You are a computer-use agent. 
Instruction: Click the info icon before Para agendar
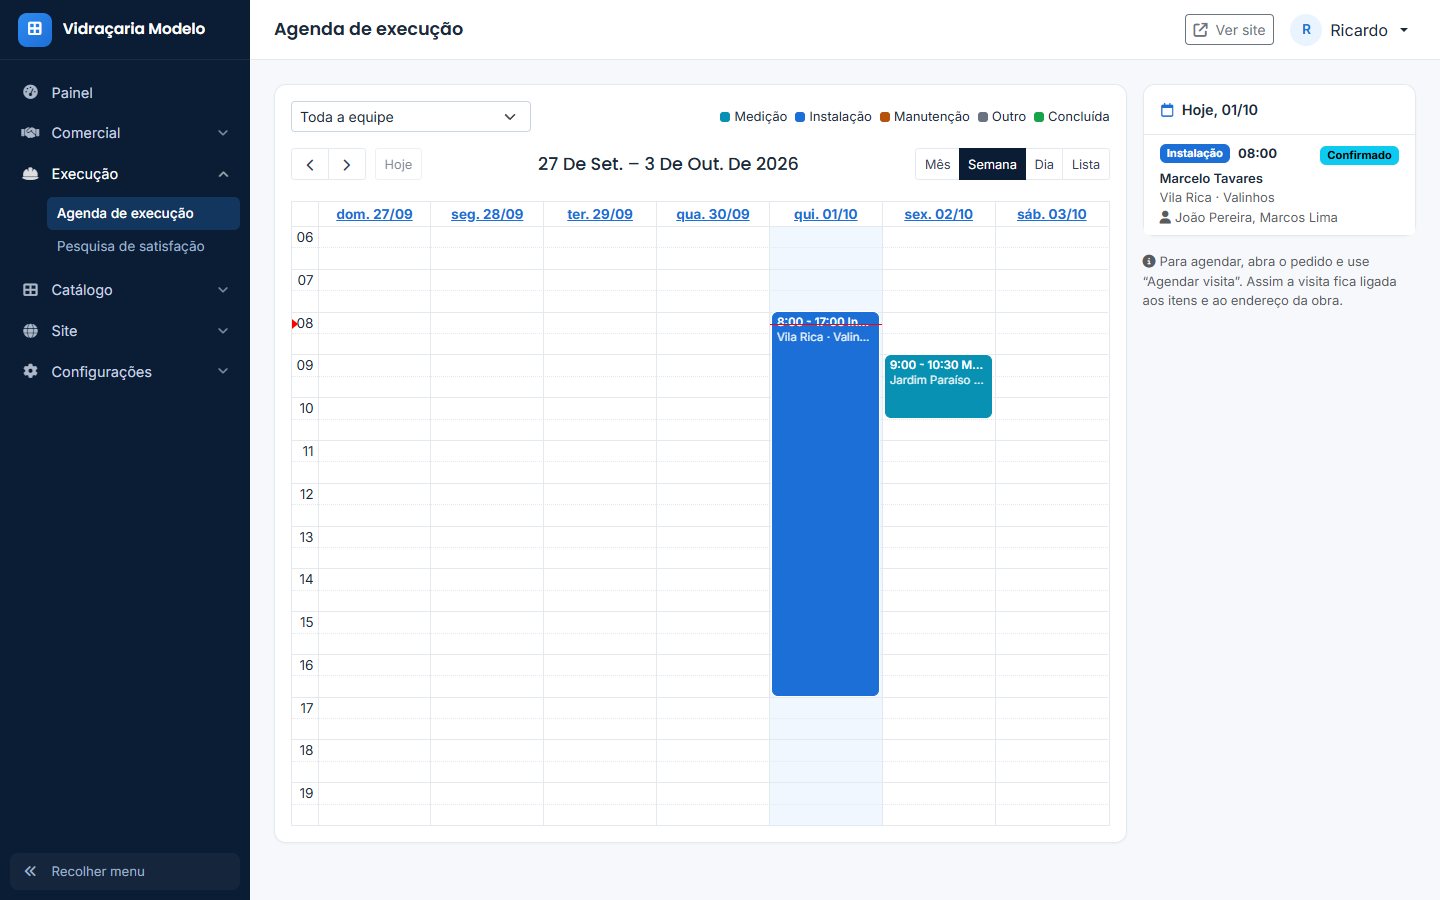[1149, 261]
